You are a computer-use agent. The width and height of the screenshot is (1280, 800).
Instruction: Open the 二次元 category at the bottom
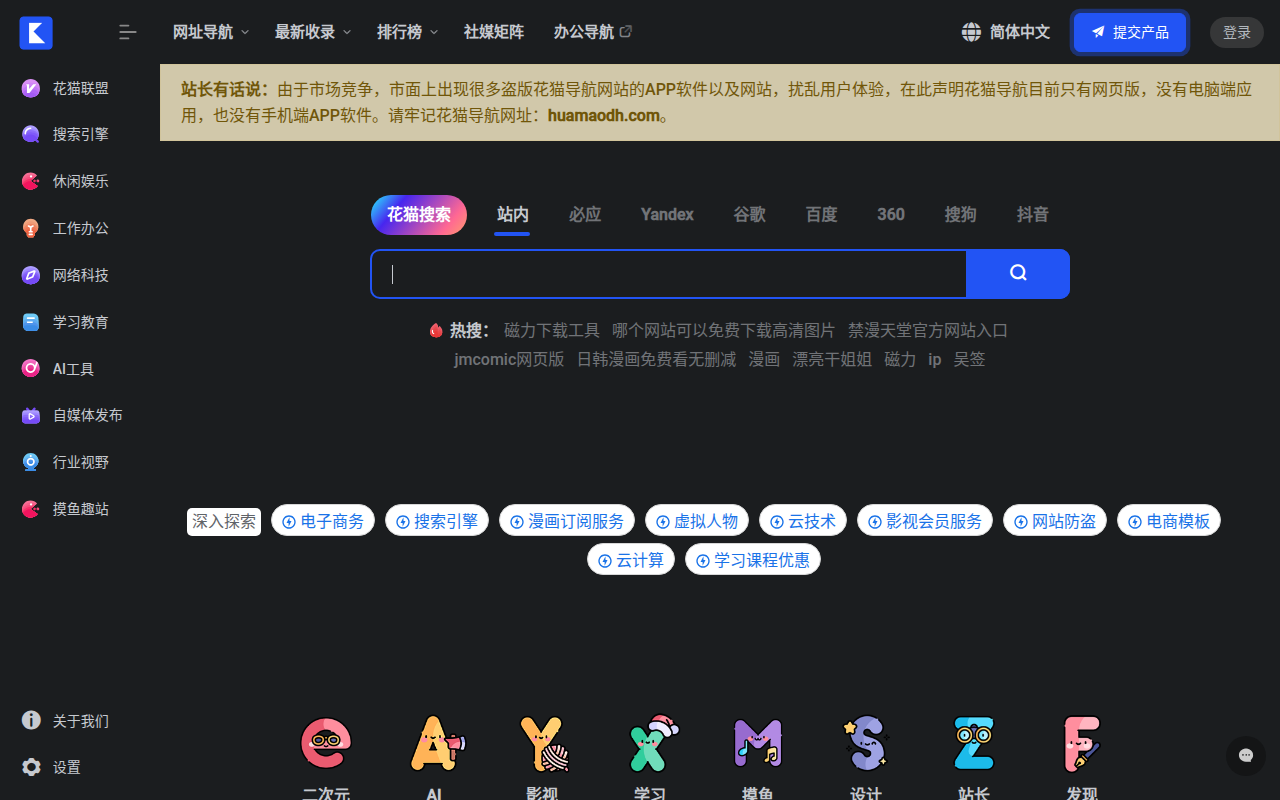325,744
